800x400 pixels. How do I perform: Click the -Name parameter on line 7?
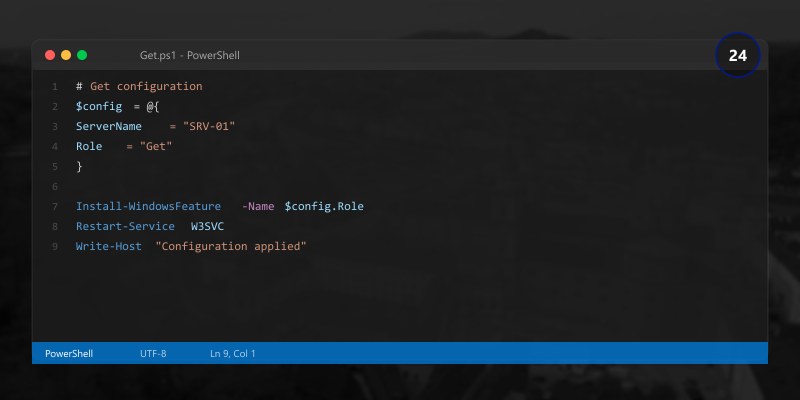258,206
